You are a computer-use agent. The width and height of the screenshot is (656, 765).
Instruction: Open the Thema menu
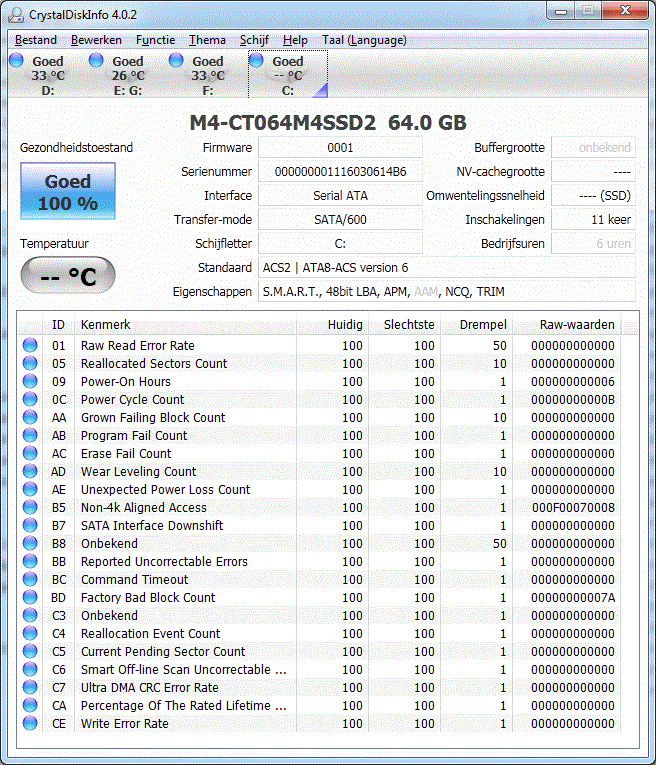coord(207,40)
